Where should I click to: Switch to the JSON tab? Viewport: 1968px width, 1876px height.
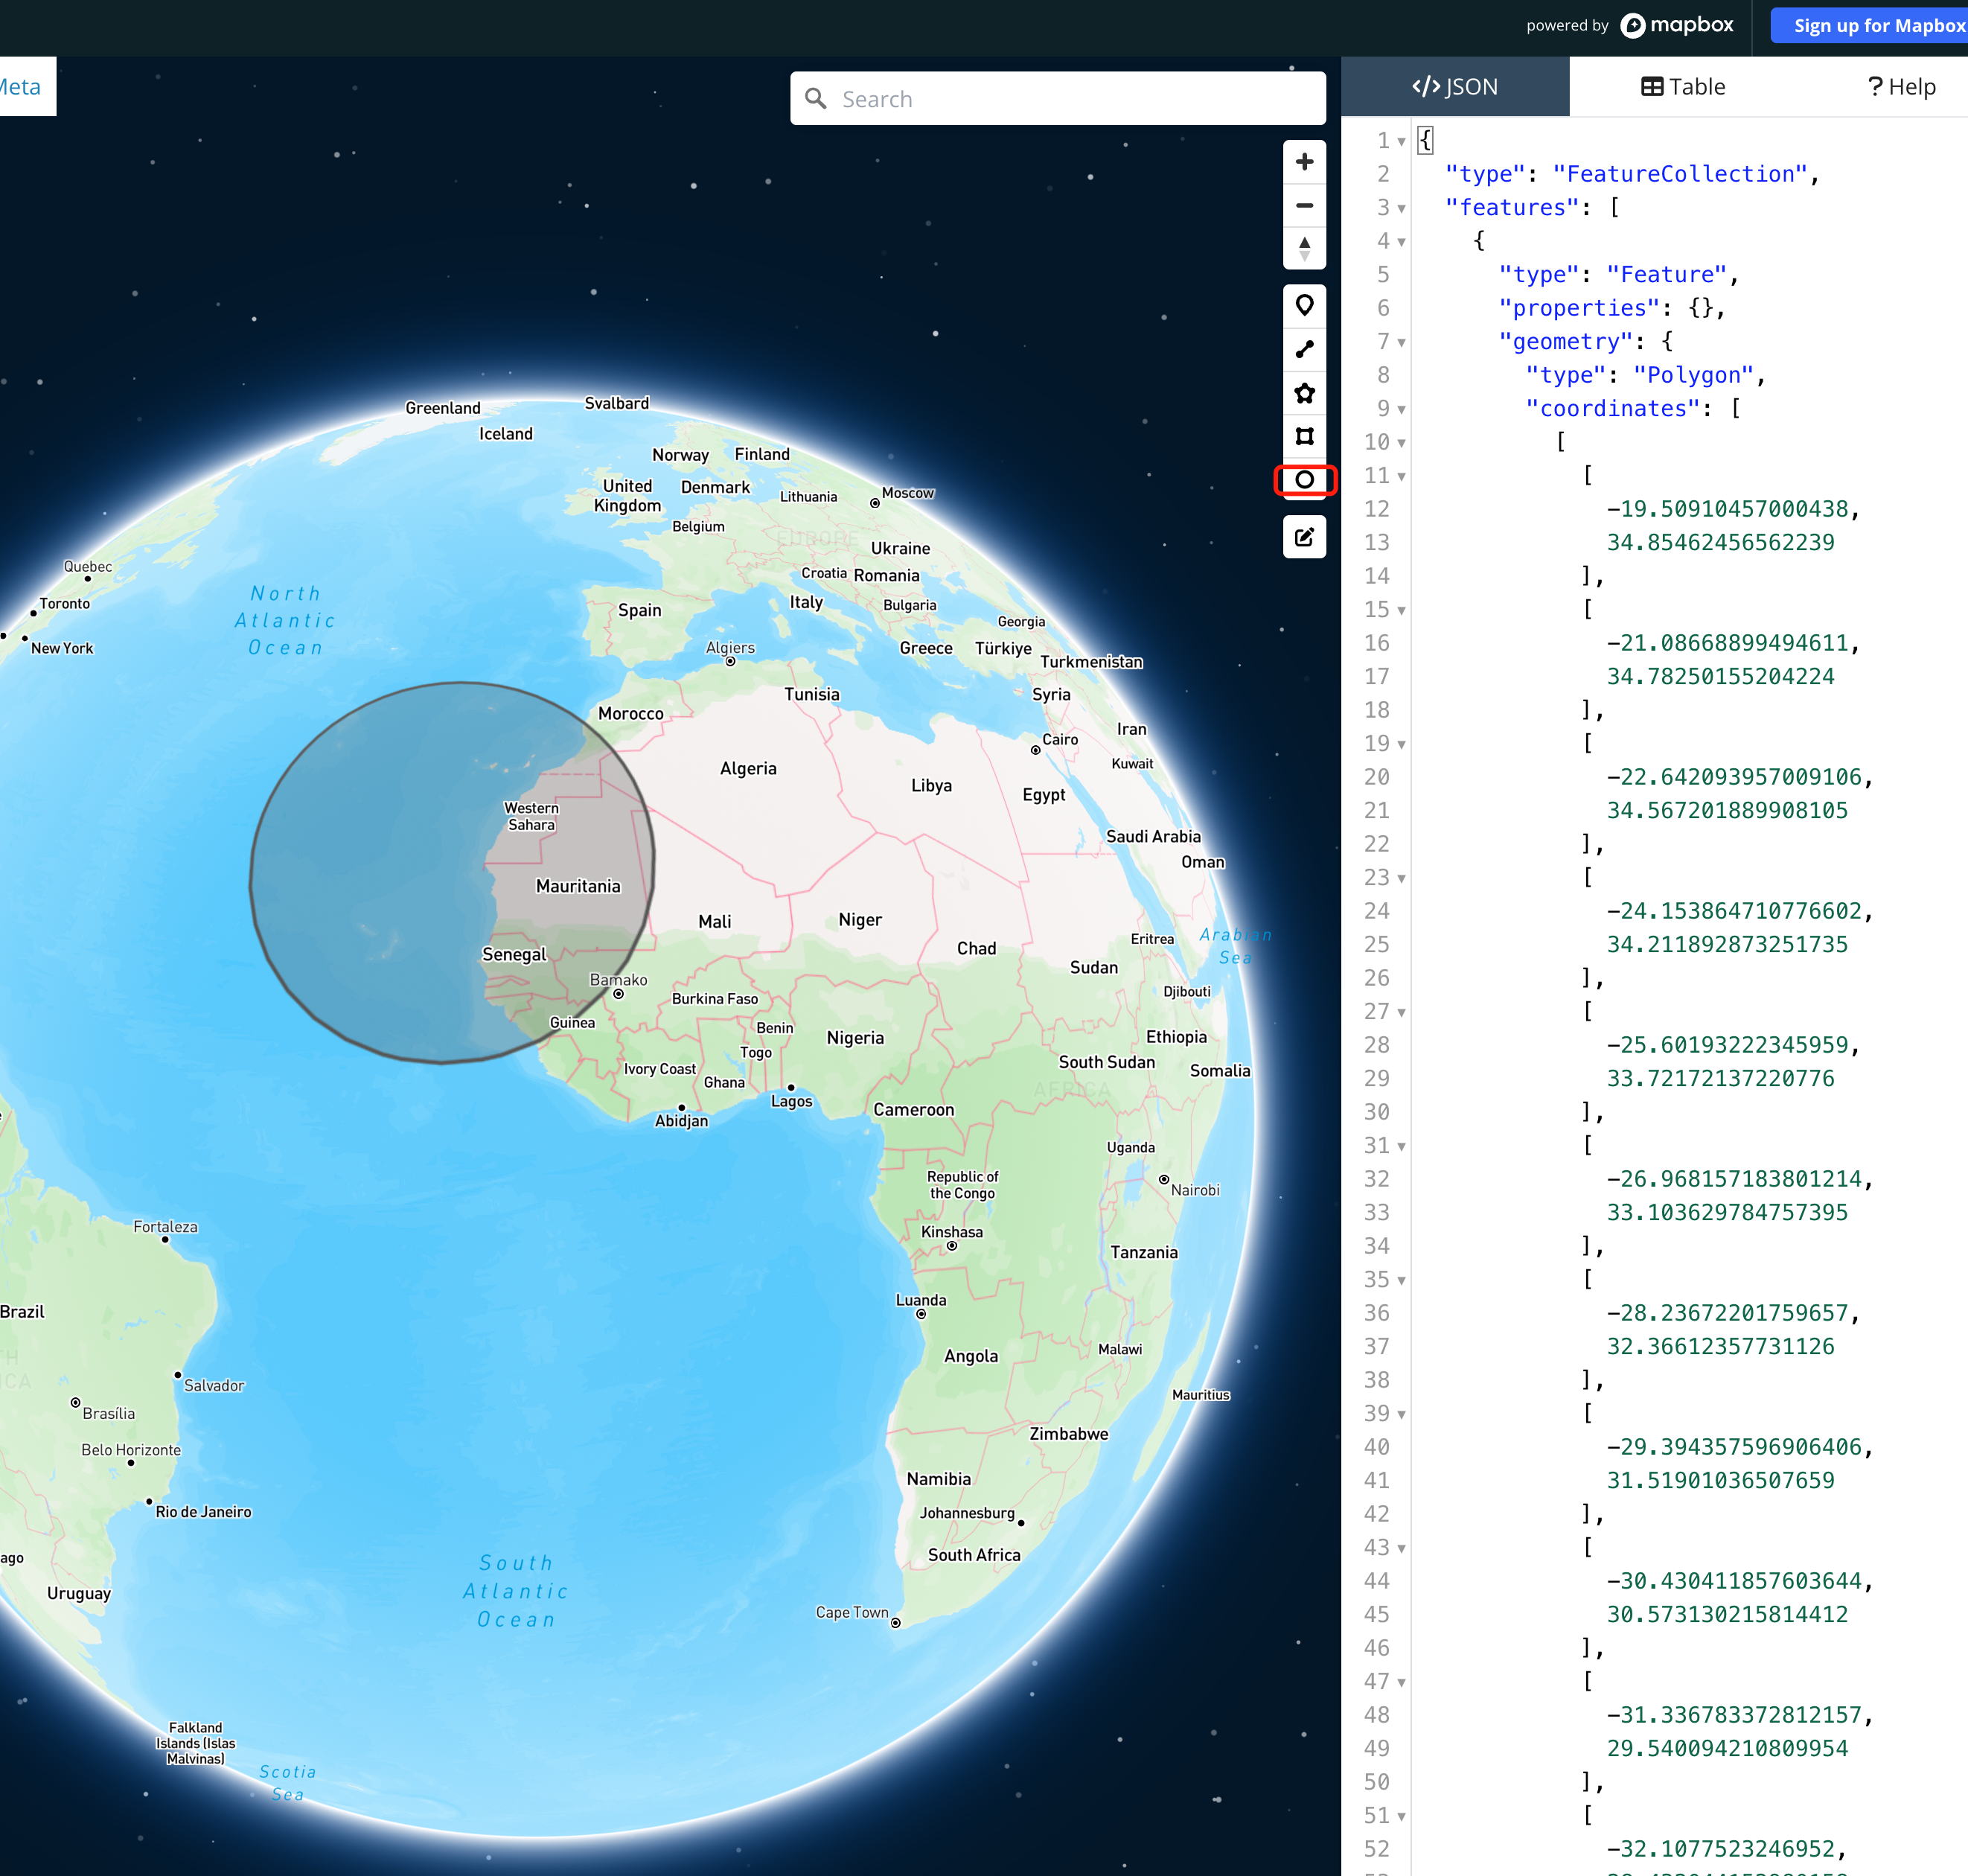pyautogui.click(x=1455, y=87)
